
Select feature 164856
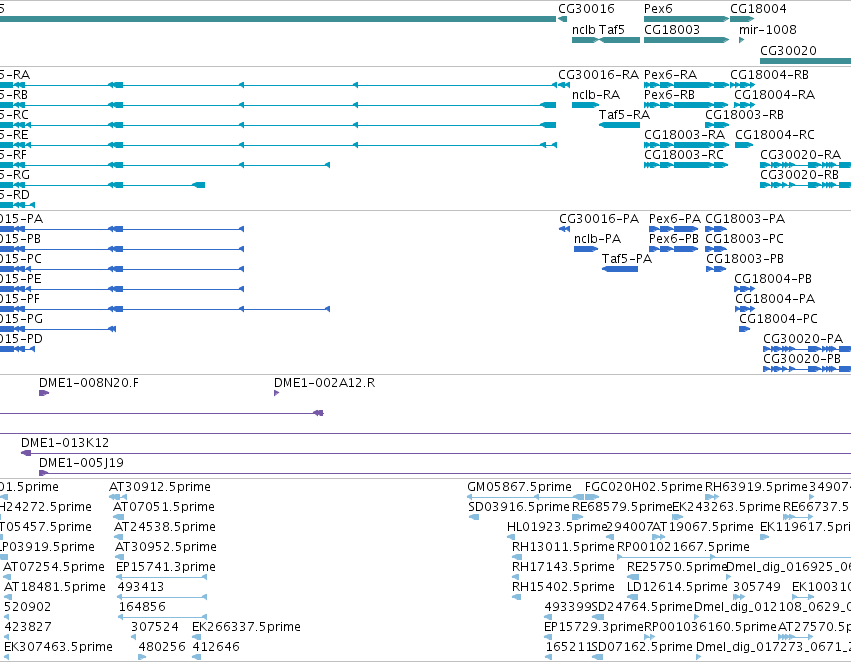142,607
